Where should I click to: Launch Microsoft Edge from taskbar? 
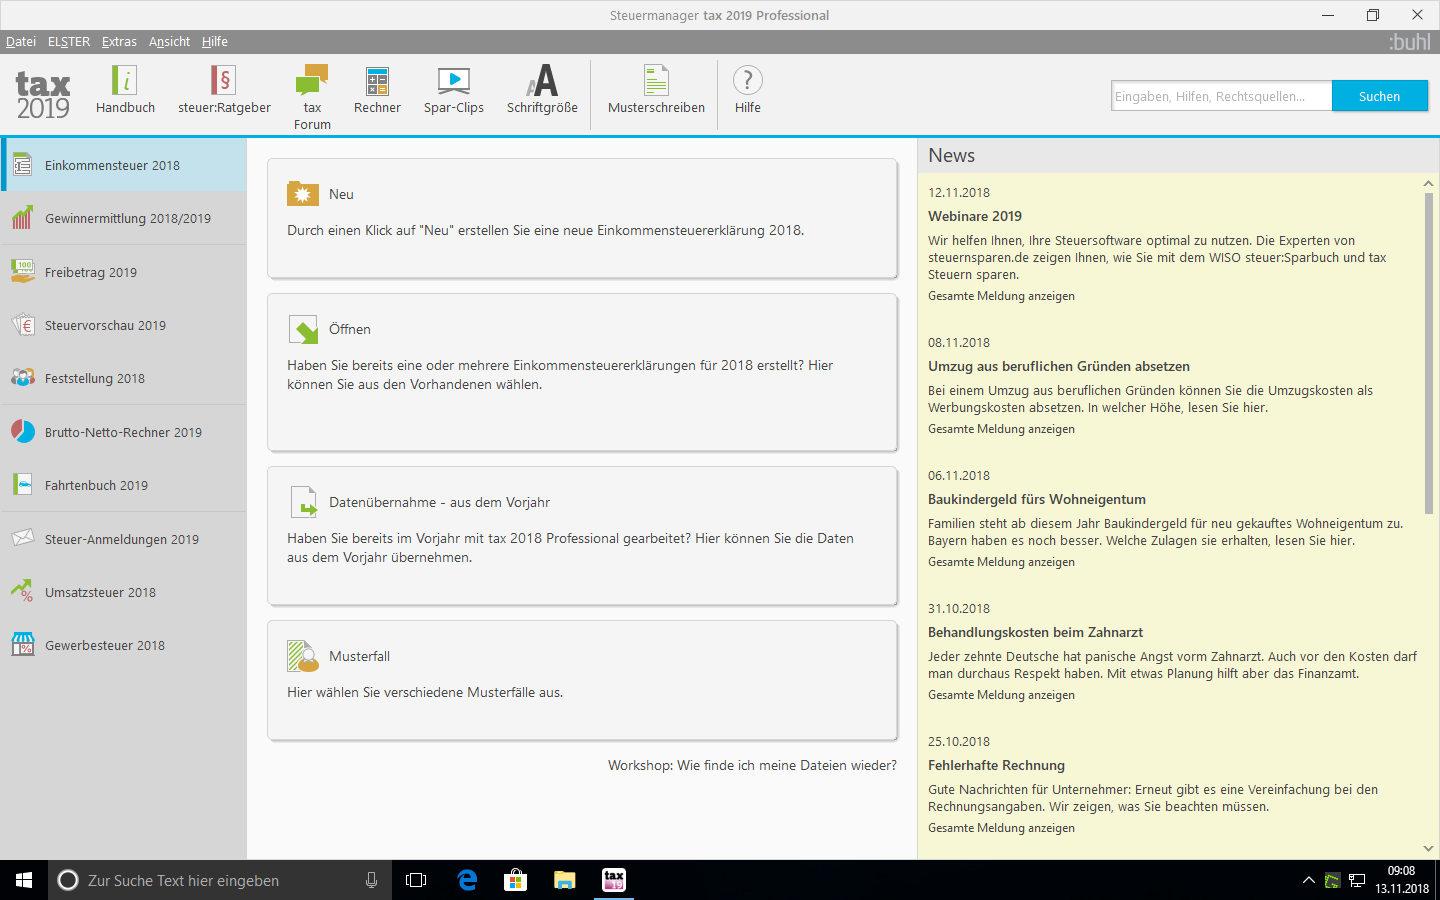click(467, 880)
